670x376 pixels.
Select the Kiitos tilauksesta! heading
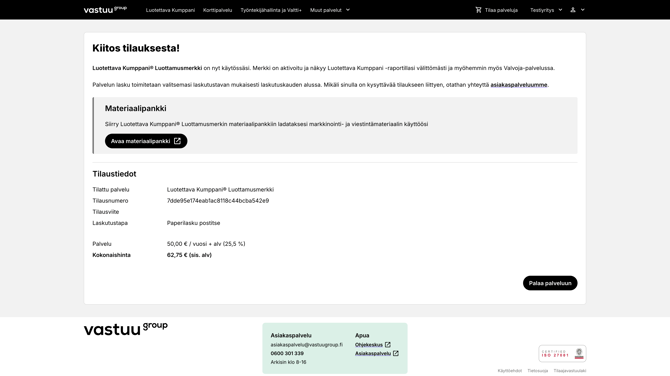click(x=136, y=48)
